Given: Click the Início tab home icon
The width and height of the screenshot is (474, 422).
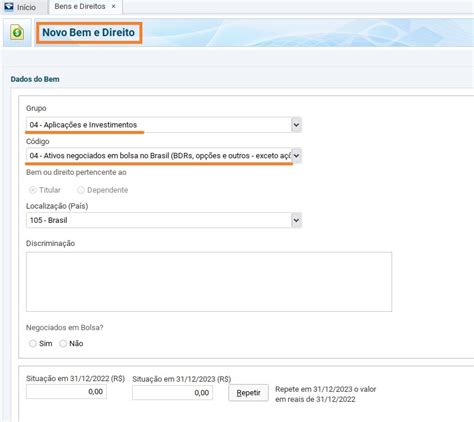Looking at the screenshot, I should (9, 7).
